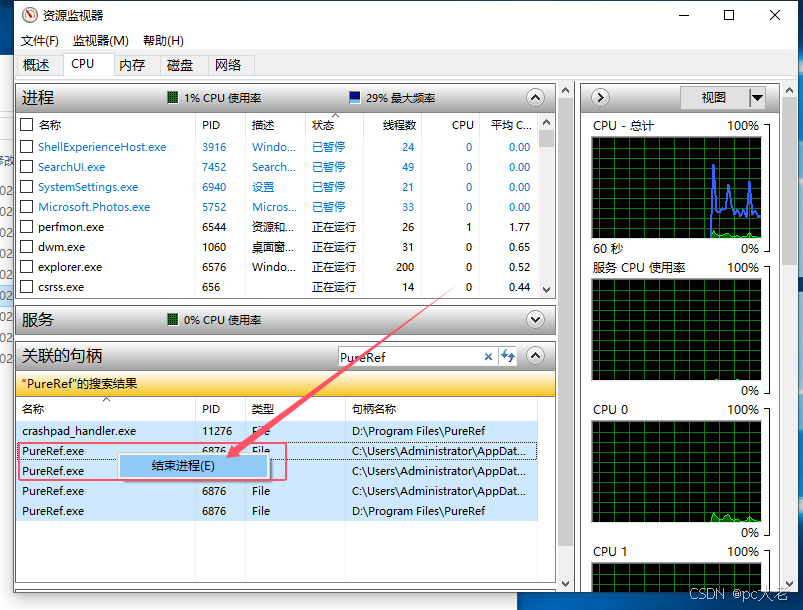Choose 结束进程(E) from the context menu
803x610 pixels.
[x=194, y=466]
